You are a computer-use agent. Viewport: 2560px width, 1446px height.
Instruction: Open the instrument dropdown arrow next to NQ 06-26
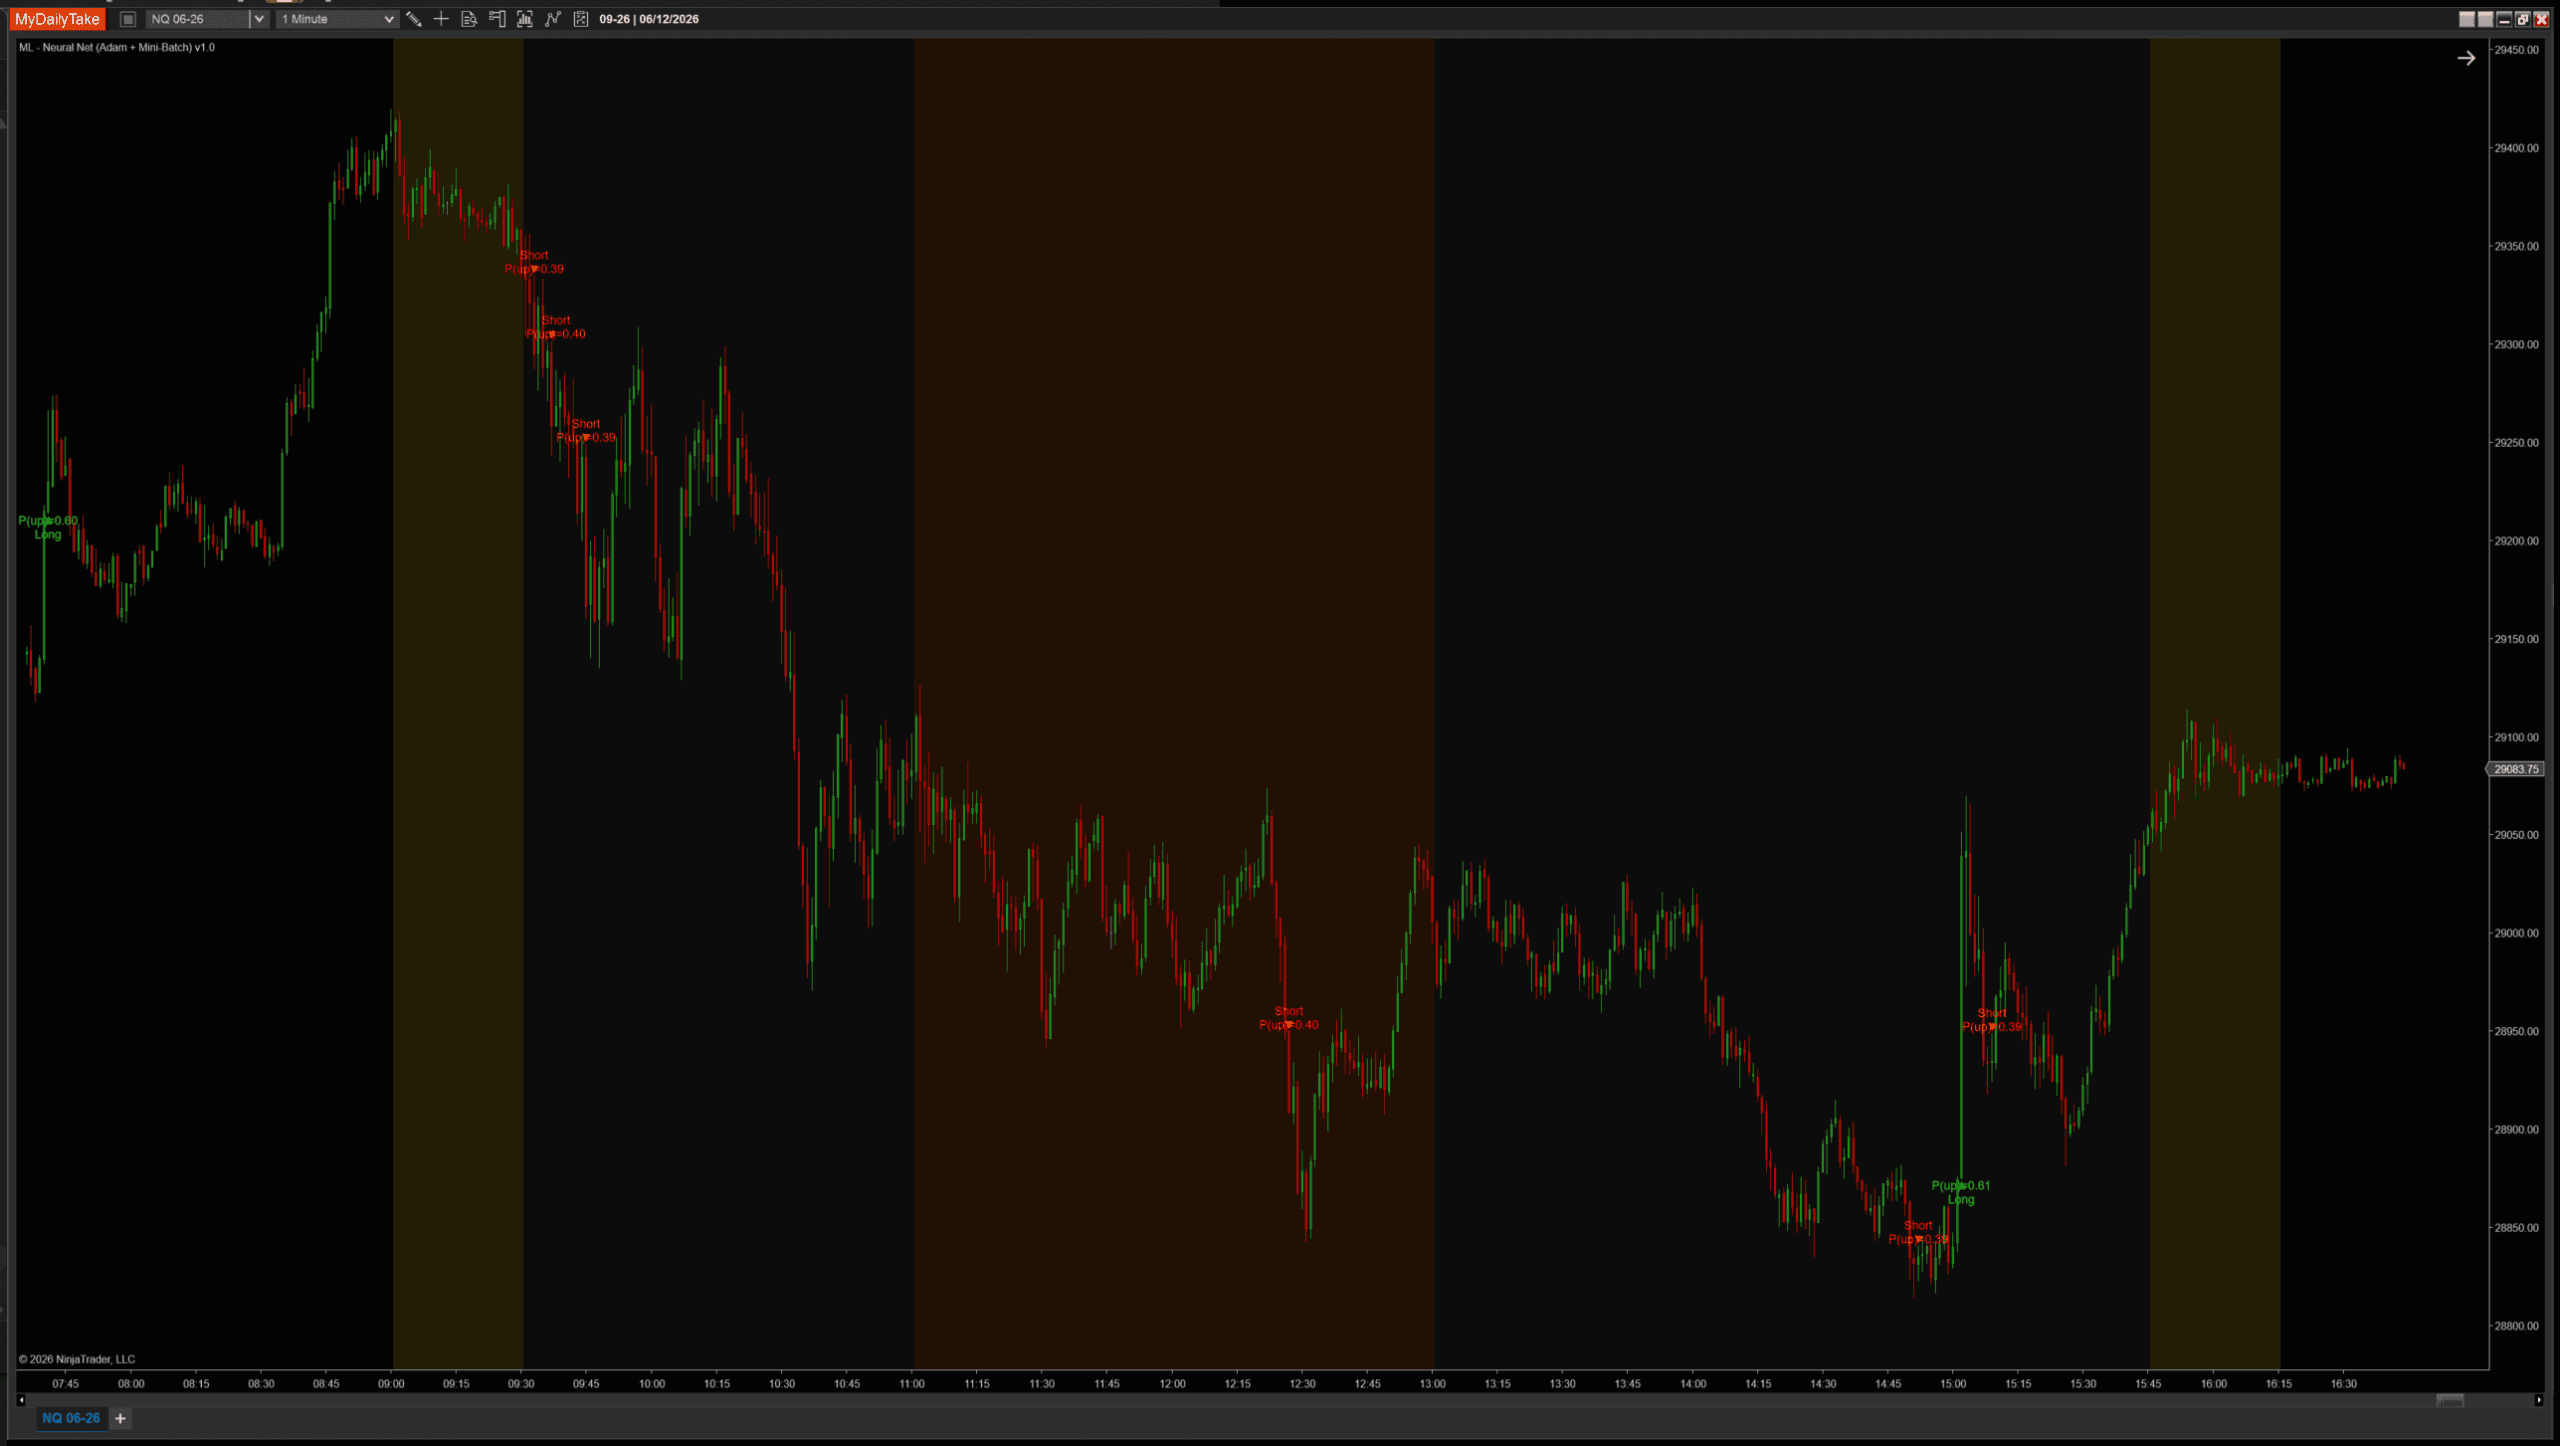tap(259, 19)
